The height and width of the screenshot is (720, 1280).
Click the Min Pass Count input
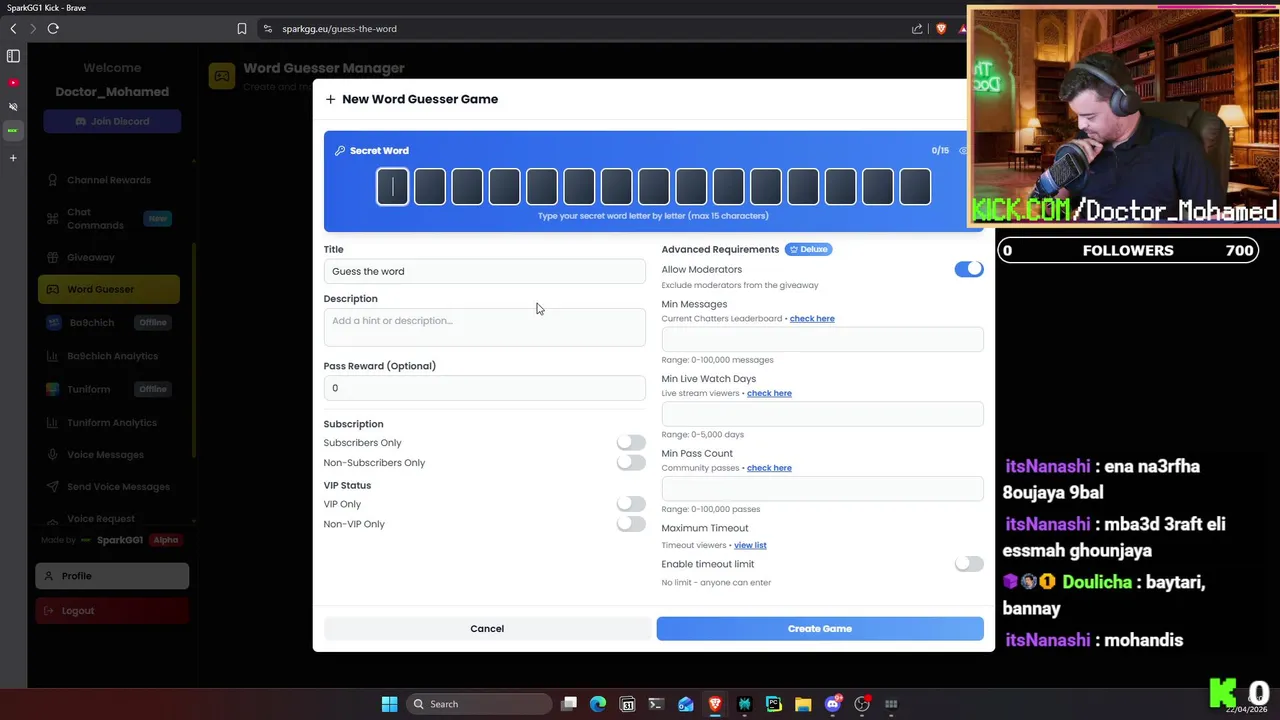click(x=822, y=489)
